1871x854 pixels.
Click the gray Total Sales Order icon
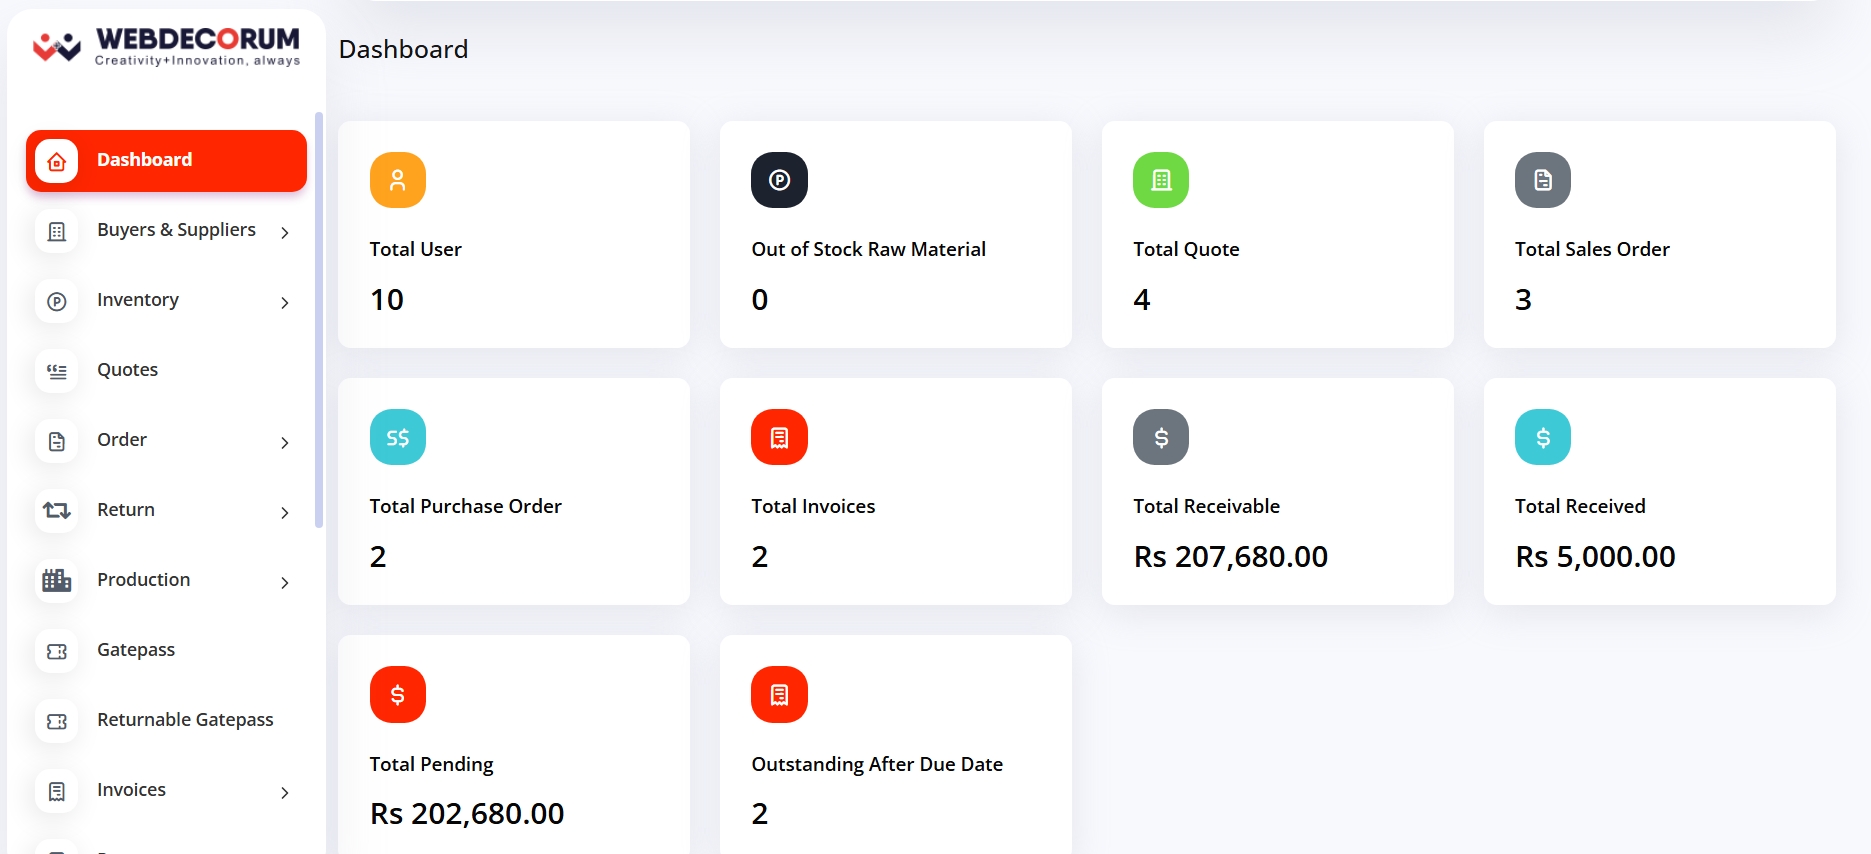tap(1542, 180)
